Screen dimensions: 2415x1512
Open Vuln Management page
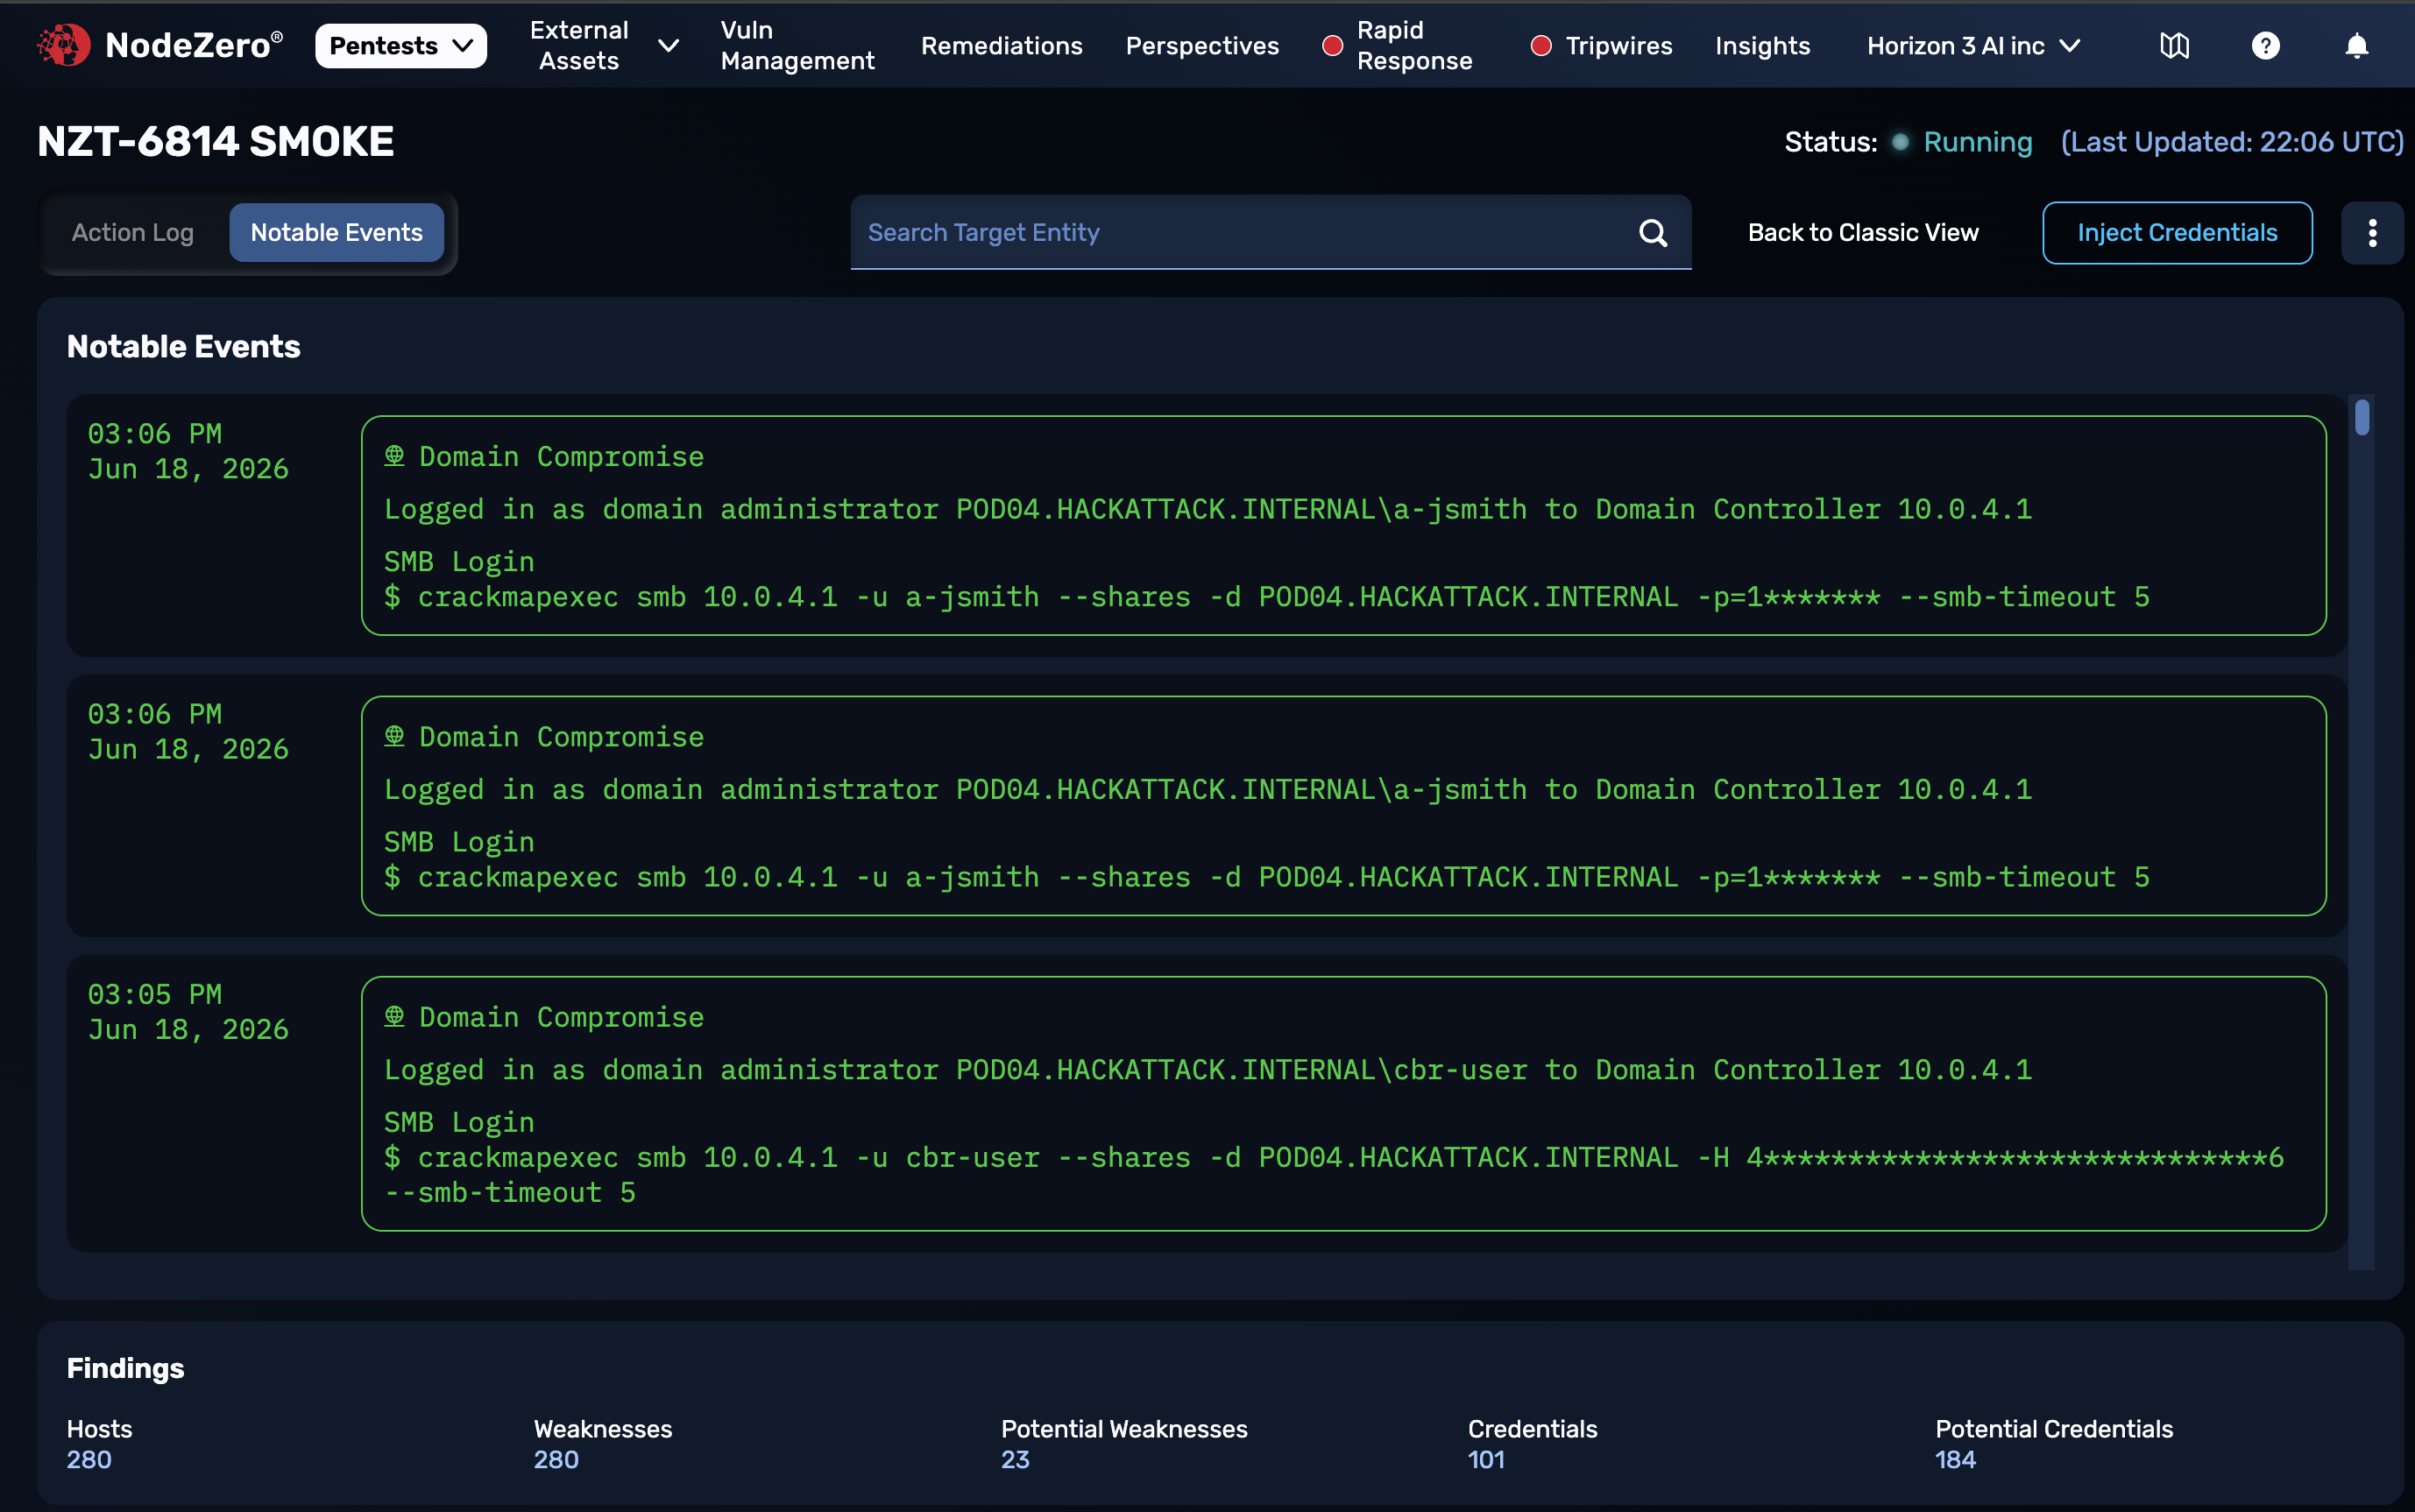coord(797,46)
